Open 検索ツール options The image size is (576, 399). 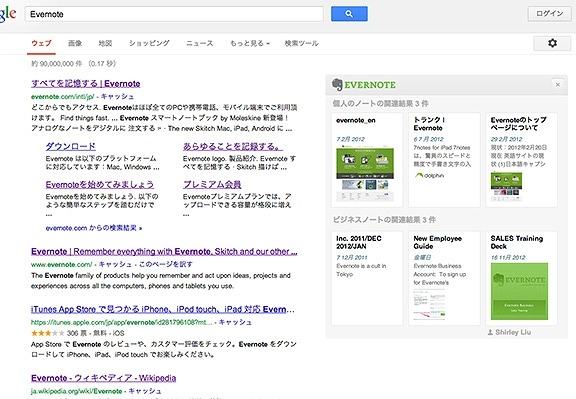tap(301, 43)
